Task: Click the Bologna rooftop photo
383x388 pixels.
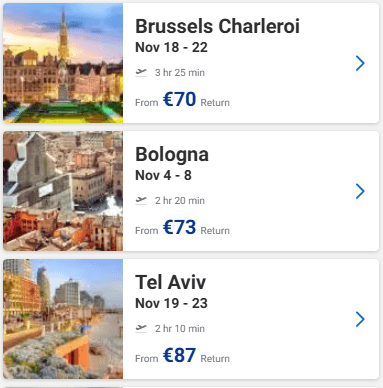Action: click(x=63, y=191)
